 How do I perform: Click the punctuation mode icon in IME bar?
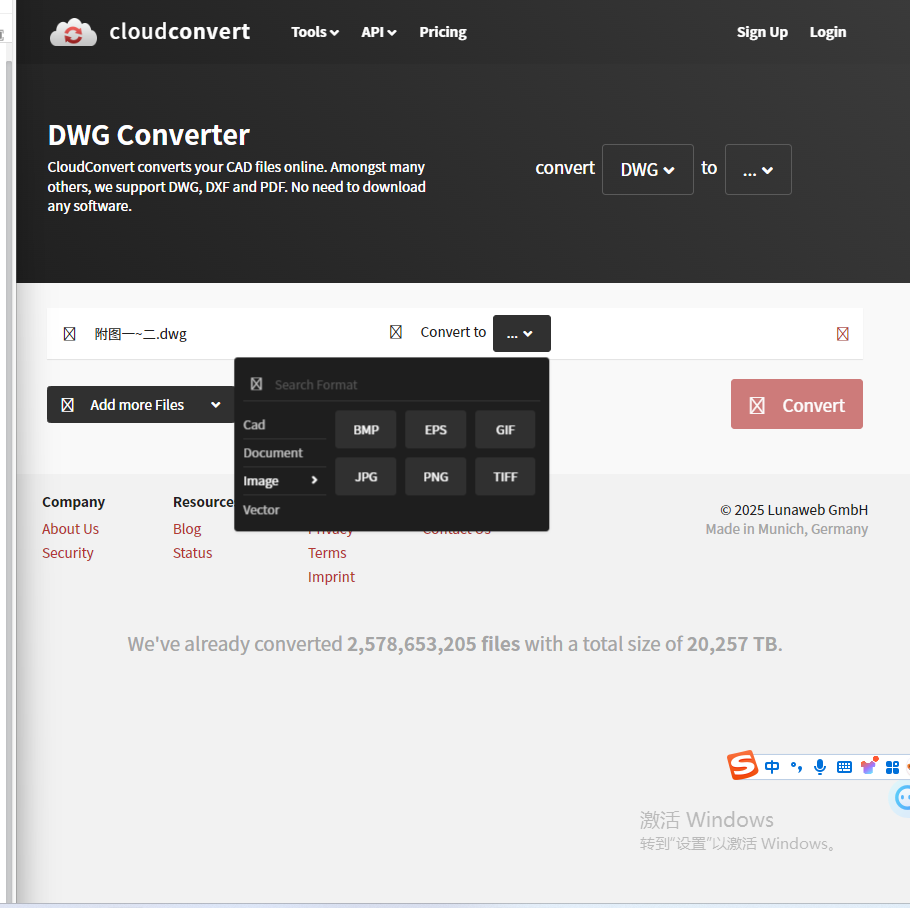(x=796, y=767)
